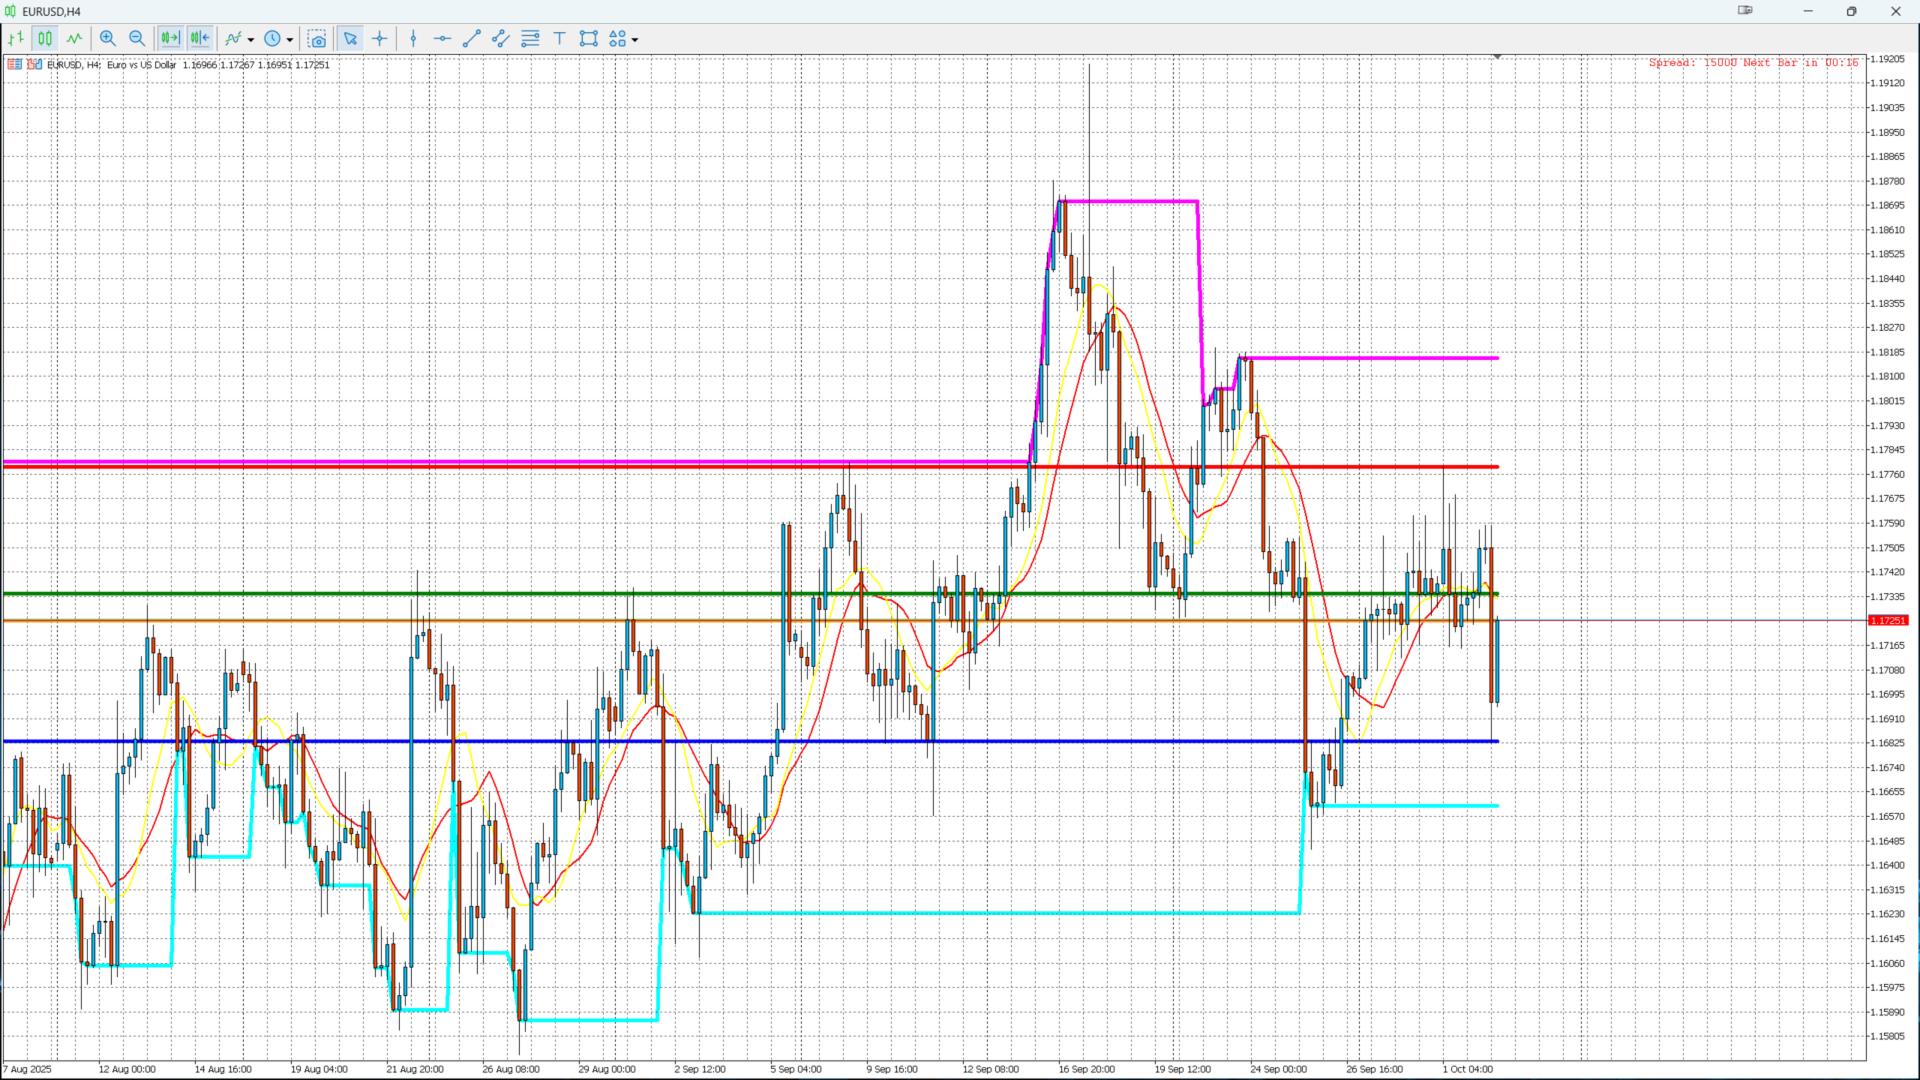Save chart screenshot with camera icon
The width and height of the screenshot is (1920, 1080).
[317, 38]
